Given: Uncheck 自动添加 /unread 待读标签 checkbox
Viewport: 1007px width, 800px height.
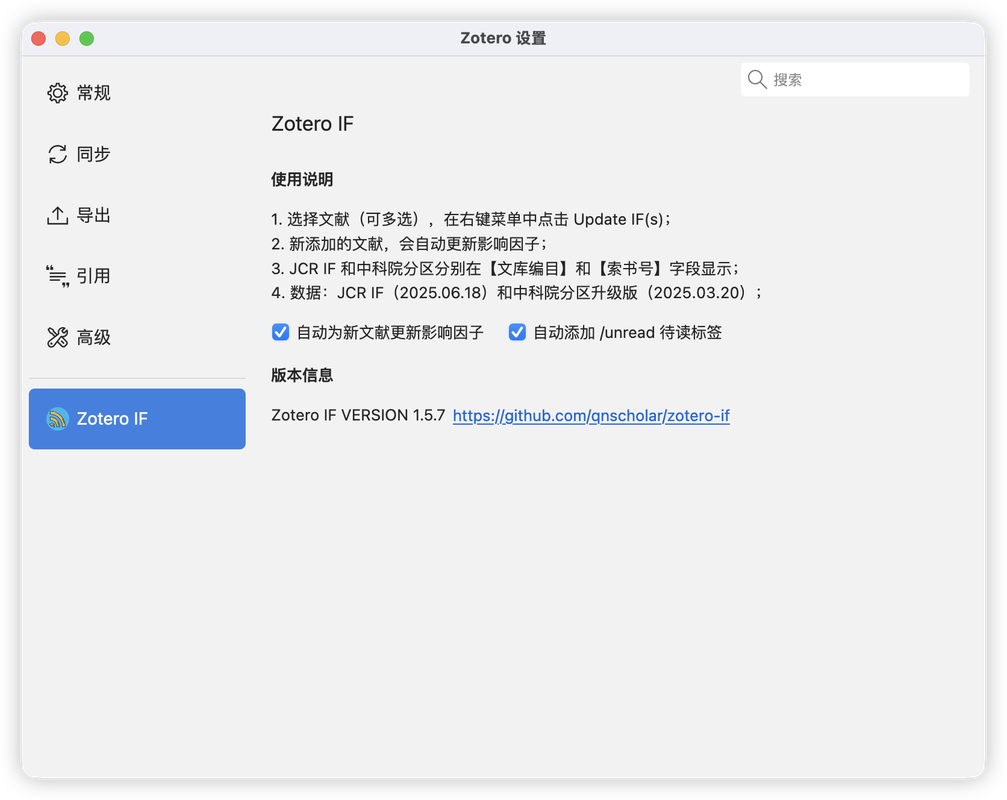Looking at the screenshot, I should click(517, 332).
